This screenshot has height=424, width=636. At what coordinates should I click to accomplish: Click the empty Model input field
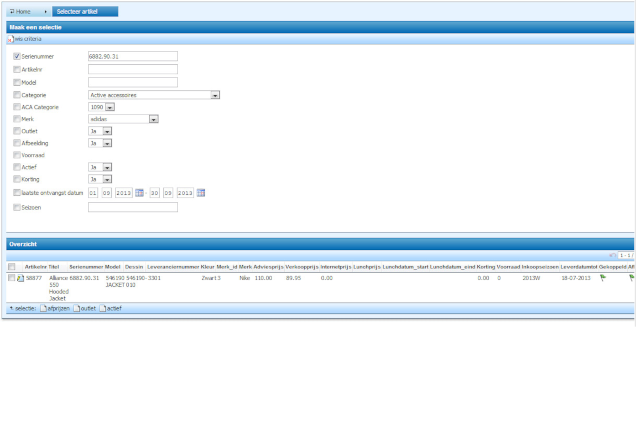(x=133, y=82)
